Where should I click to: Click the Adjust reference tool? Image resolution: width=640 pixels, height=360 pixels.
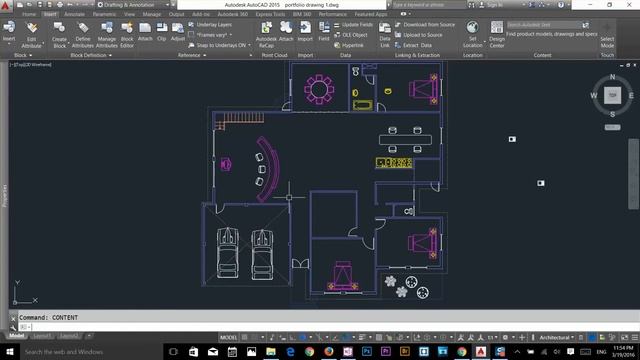[178, 32]
